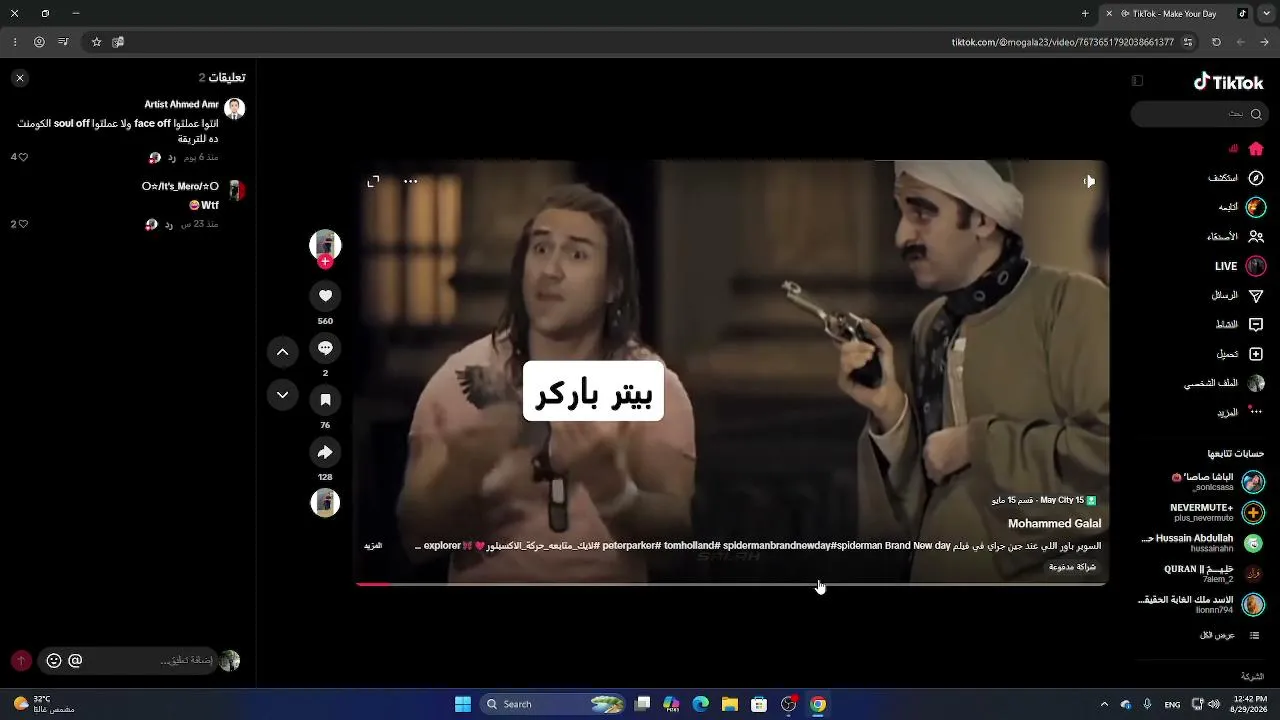Viewport: 1280px width, 720px height.
Task: Show all followed accounts (عرض الكل)
Action: pos(1231,635)
